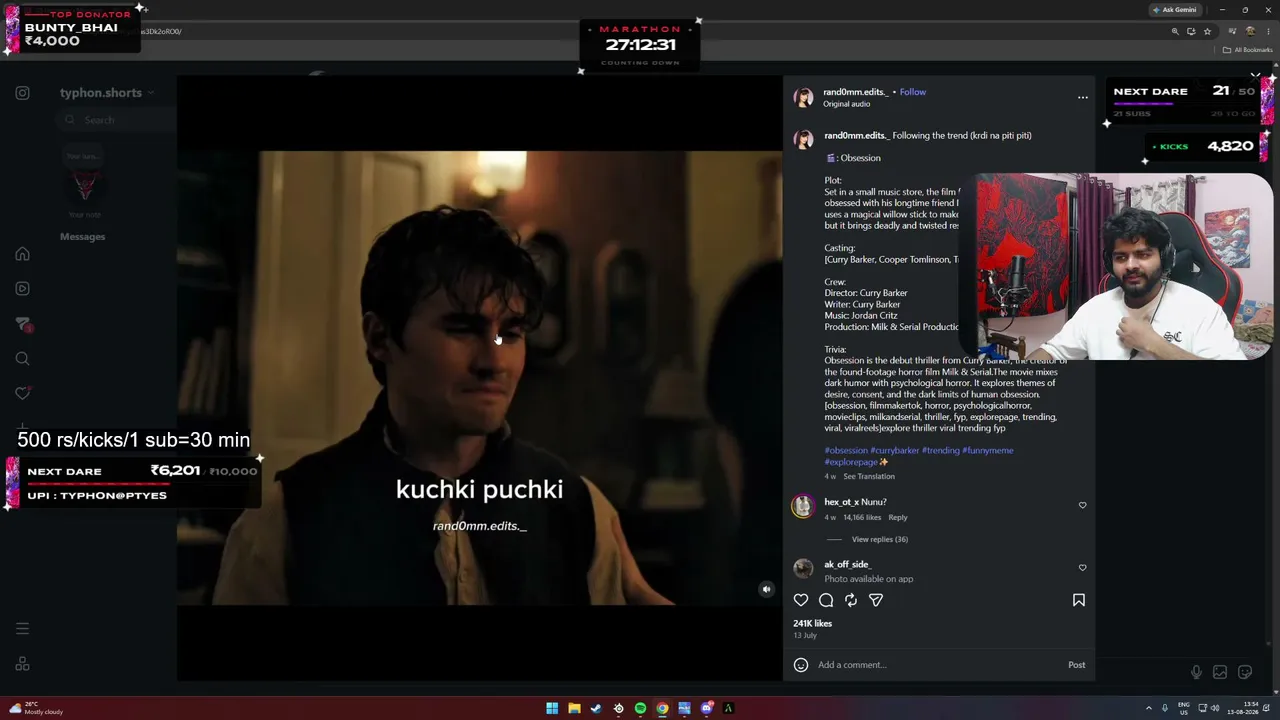Like the ak_off_side_ comment

1082,567
